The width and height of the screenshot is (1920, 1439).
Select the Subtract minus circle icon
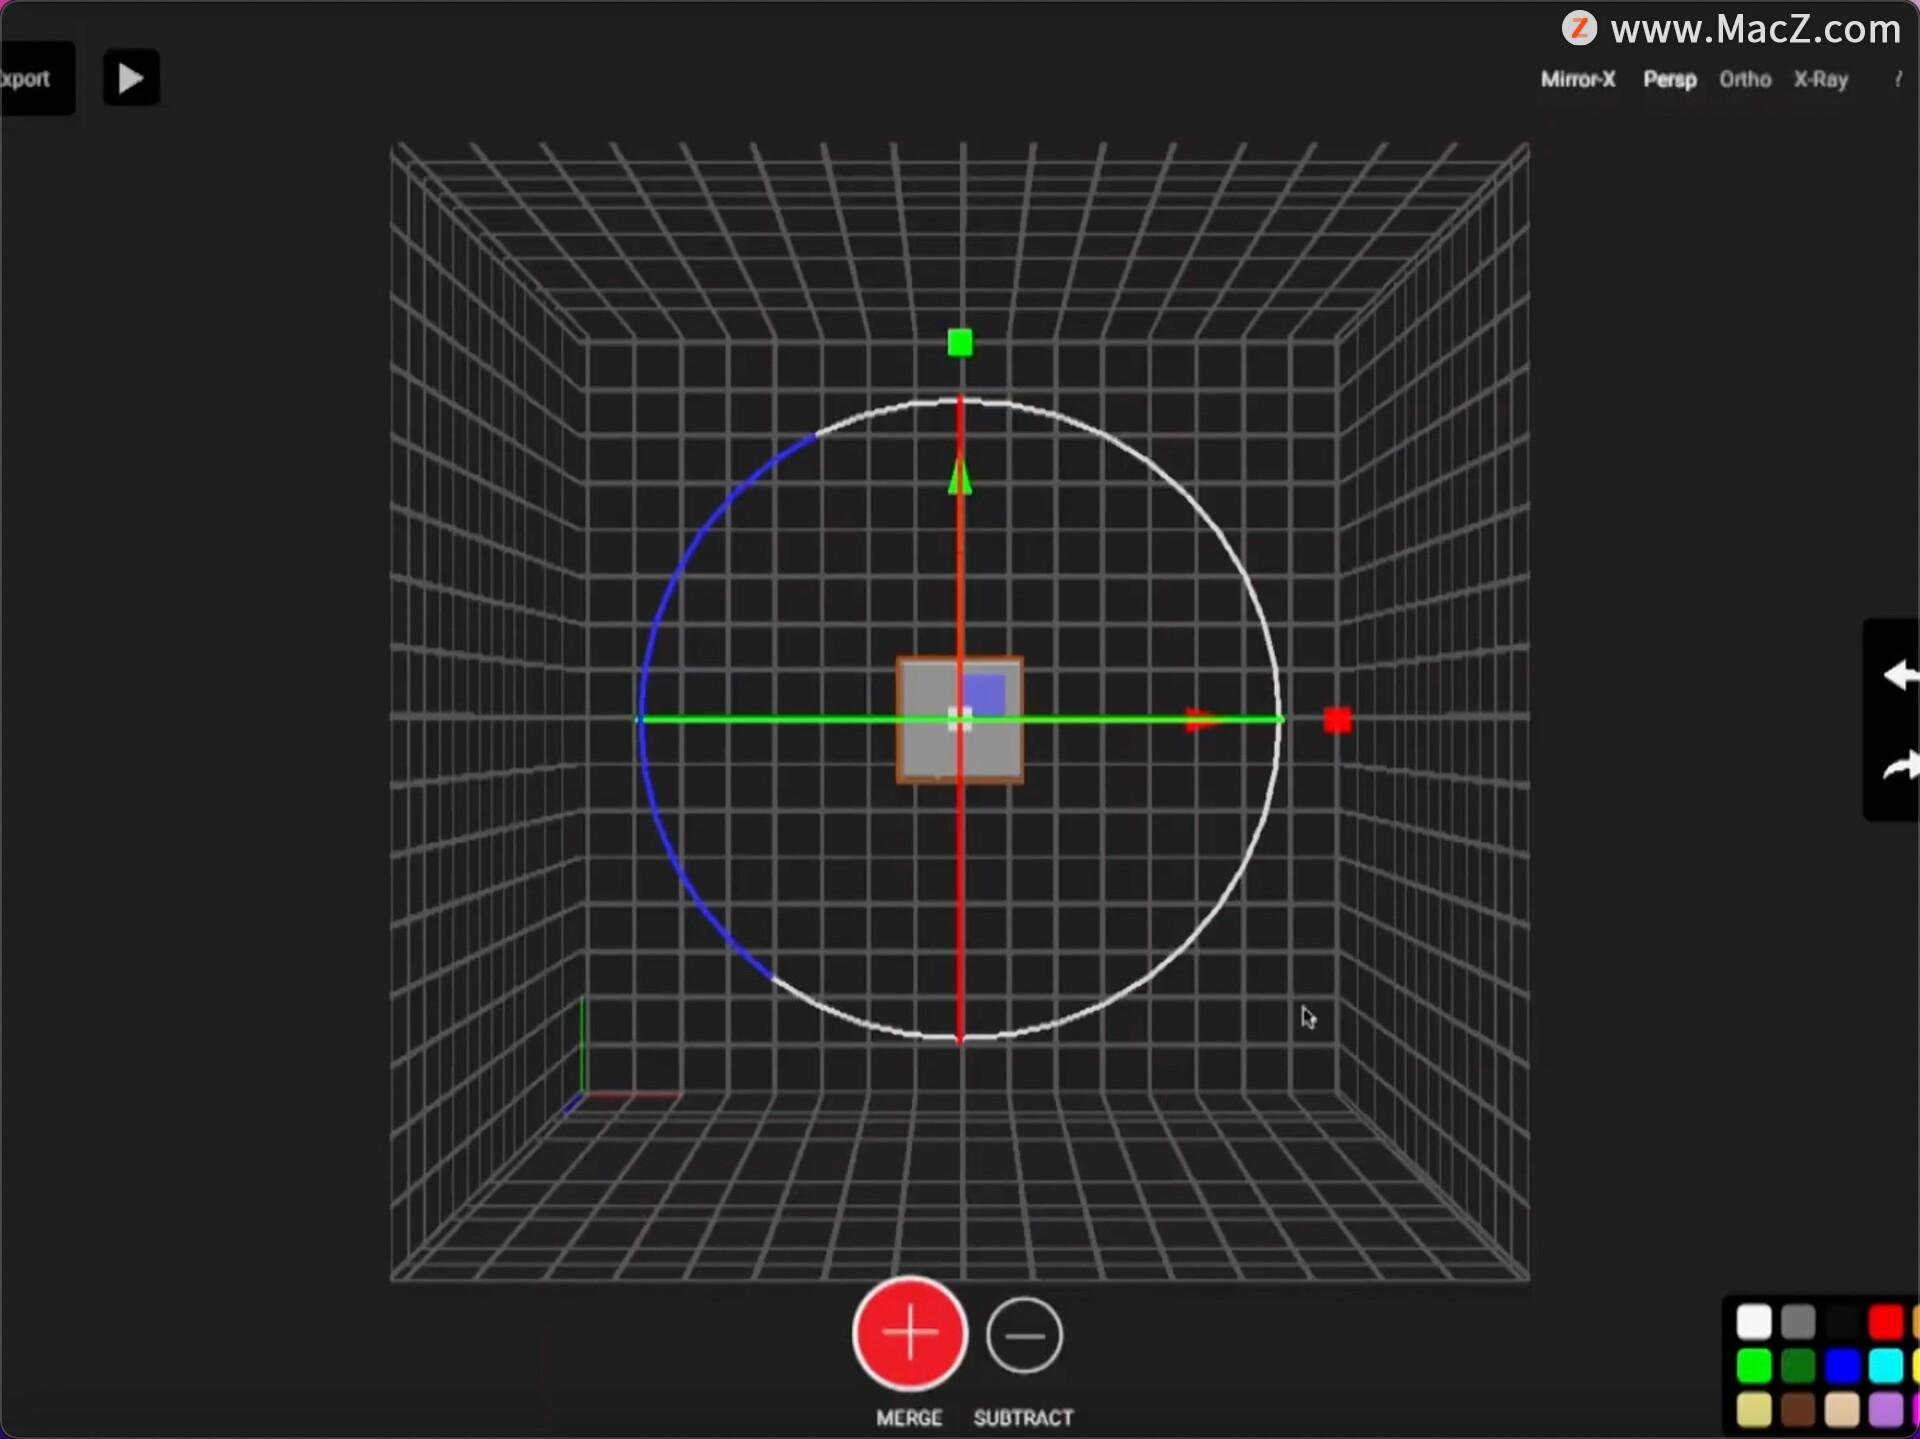pyautogui.click(x=1023, y=1335)
